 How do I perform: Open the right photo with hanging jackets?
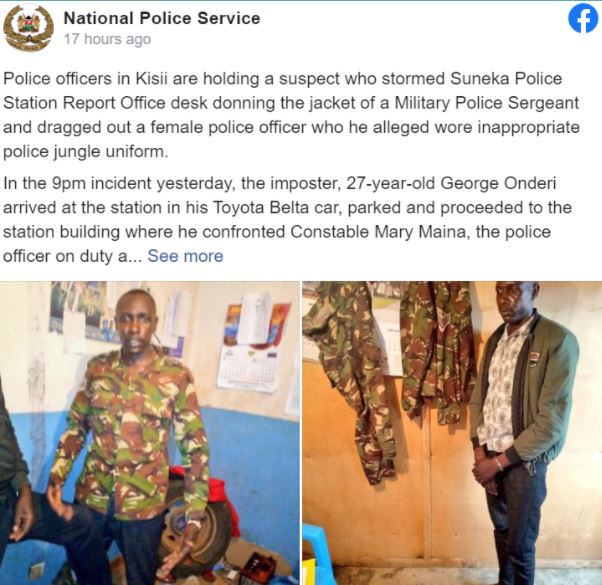click(452, 433)
